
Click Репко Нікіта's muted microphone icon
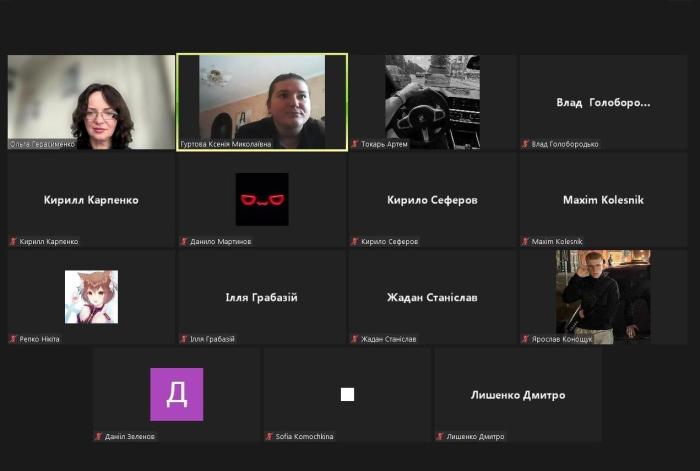coord(13,339)
